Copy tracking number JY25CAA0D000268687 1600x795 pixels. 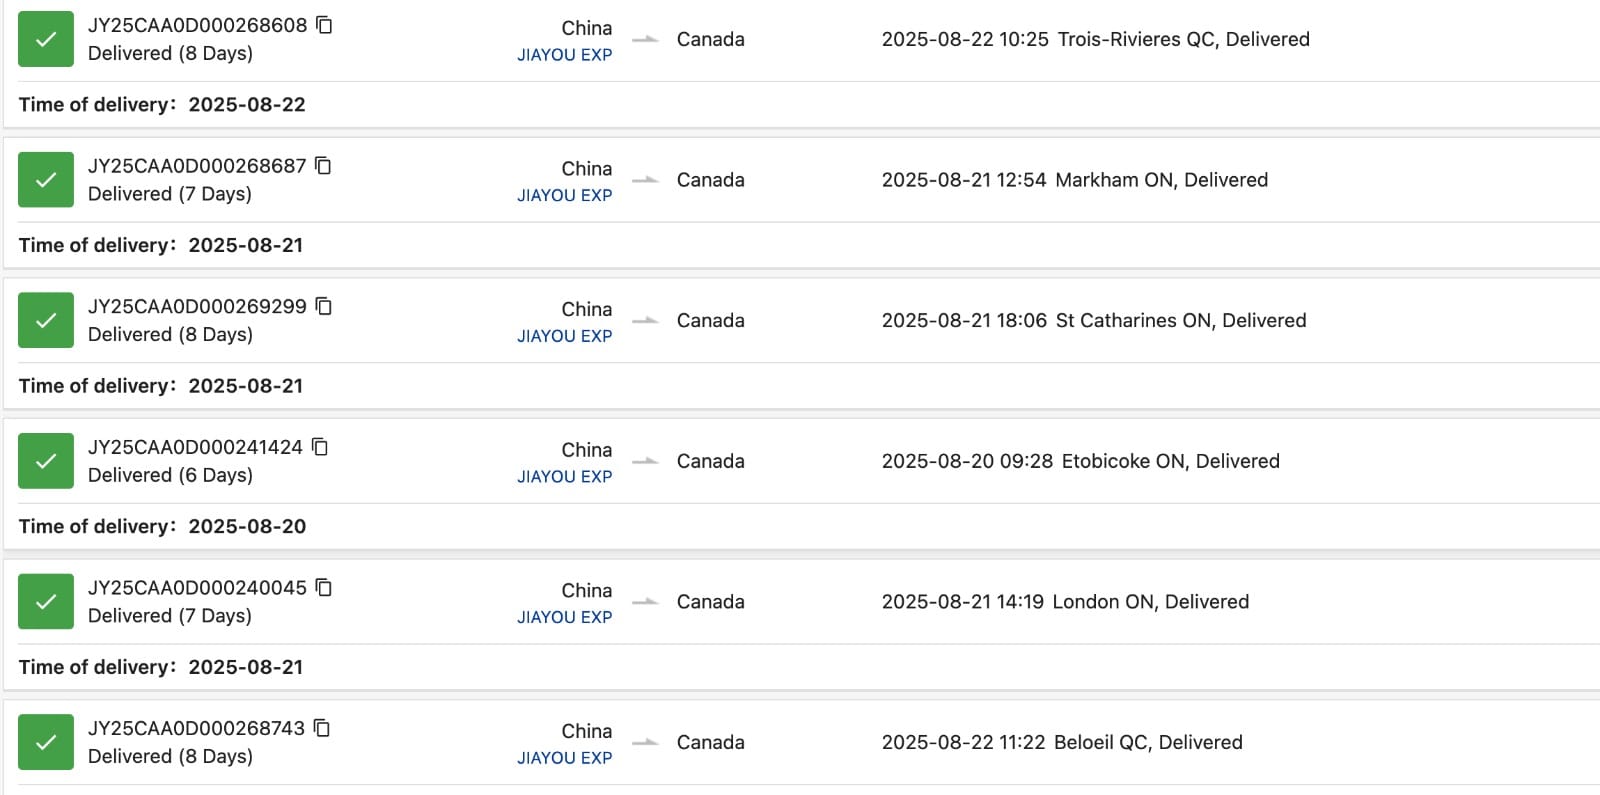323,166
